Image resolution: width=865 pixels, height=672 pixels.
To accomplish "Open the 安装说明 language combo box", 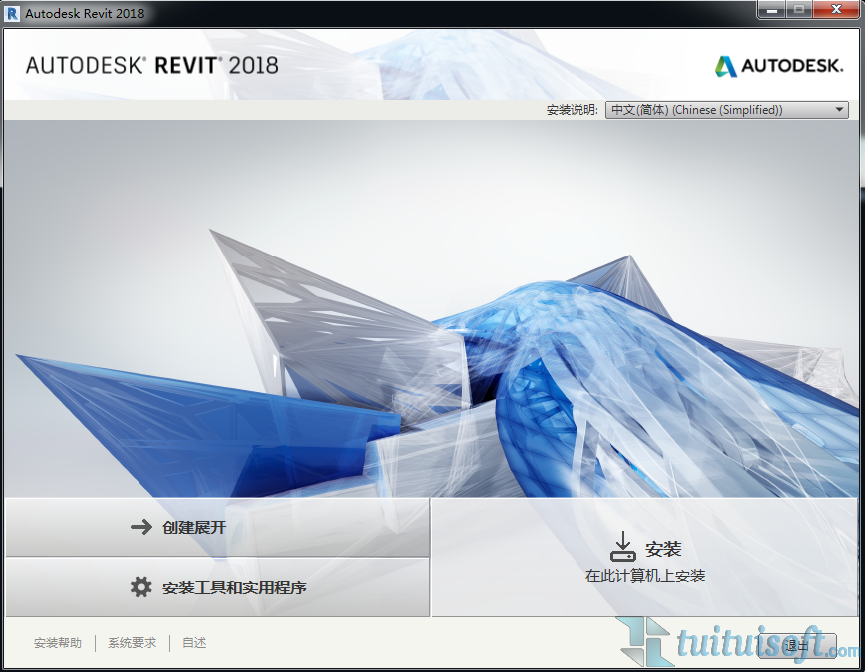I will tap(727, 110).
